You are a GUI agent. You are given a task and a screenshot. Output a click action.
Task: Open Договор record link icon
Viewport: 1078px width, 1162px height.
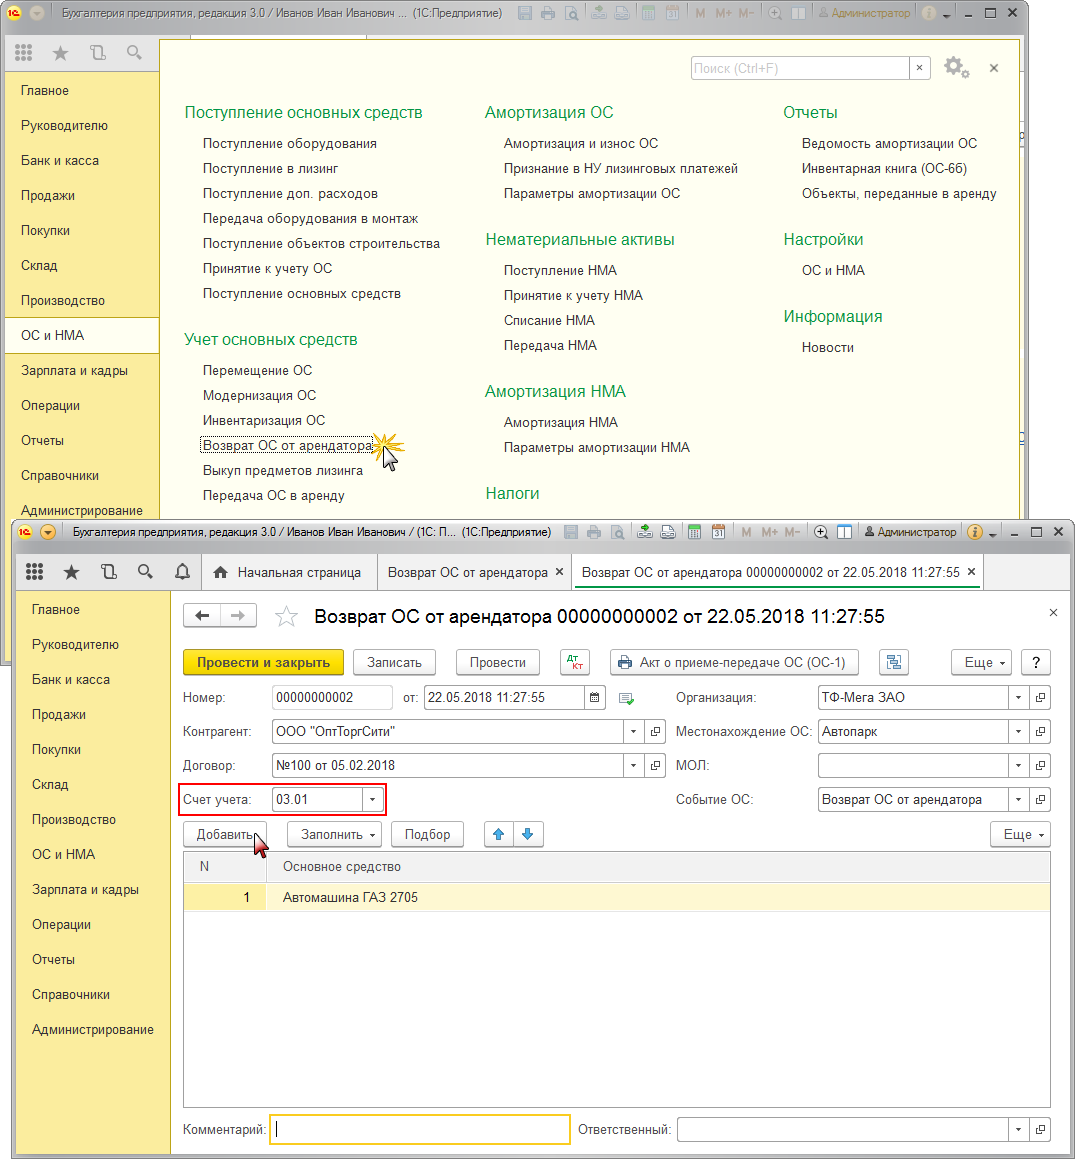(655, 766)
